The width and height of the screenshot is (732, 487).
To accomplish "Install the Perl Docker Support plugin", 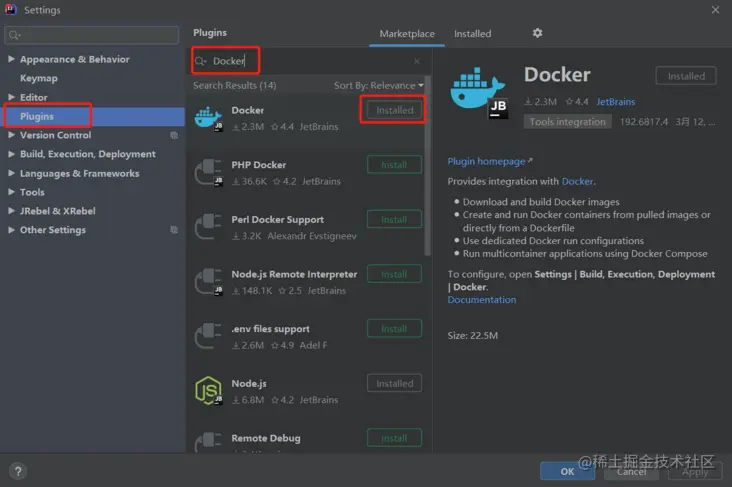I will coord(394,219).
